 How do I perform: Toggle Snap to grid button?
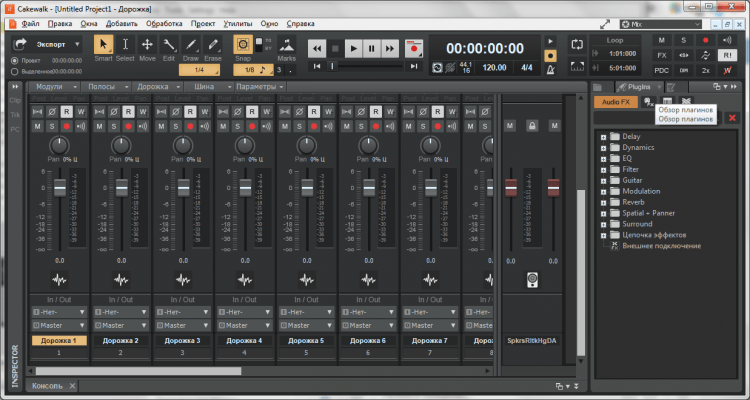point(242,45)
